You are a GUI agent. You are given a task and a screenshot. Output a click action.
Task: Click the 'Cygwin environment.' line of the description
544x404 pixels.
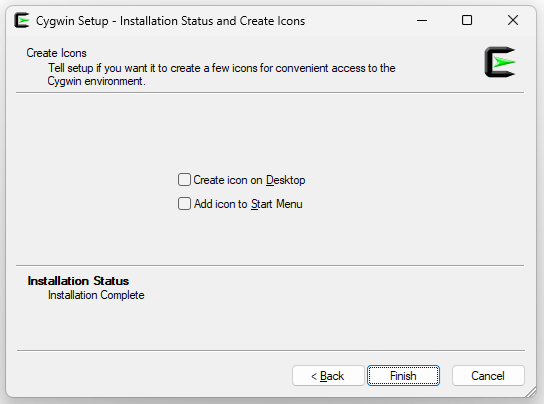(96, 81)
